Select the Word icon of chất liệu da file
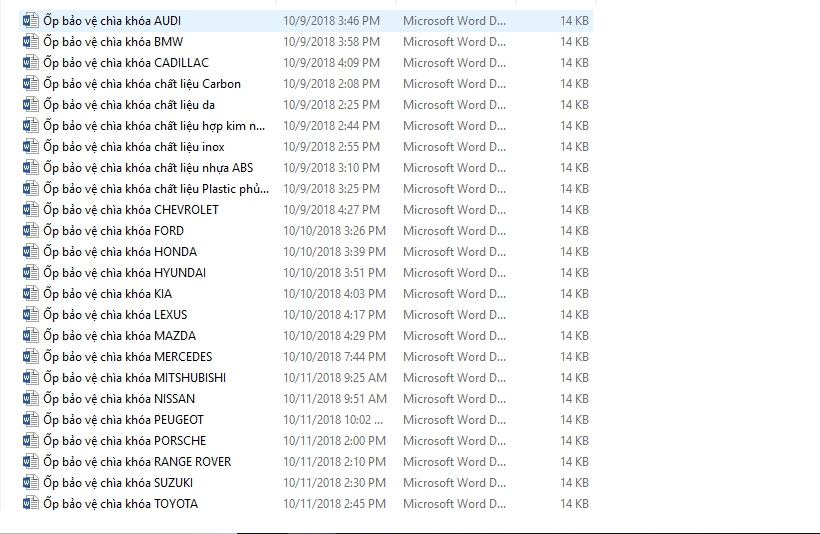The image size is (820, 534). tap(31, 105)
